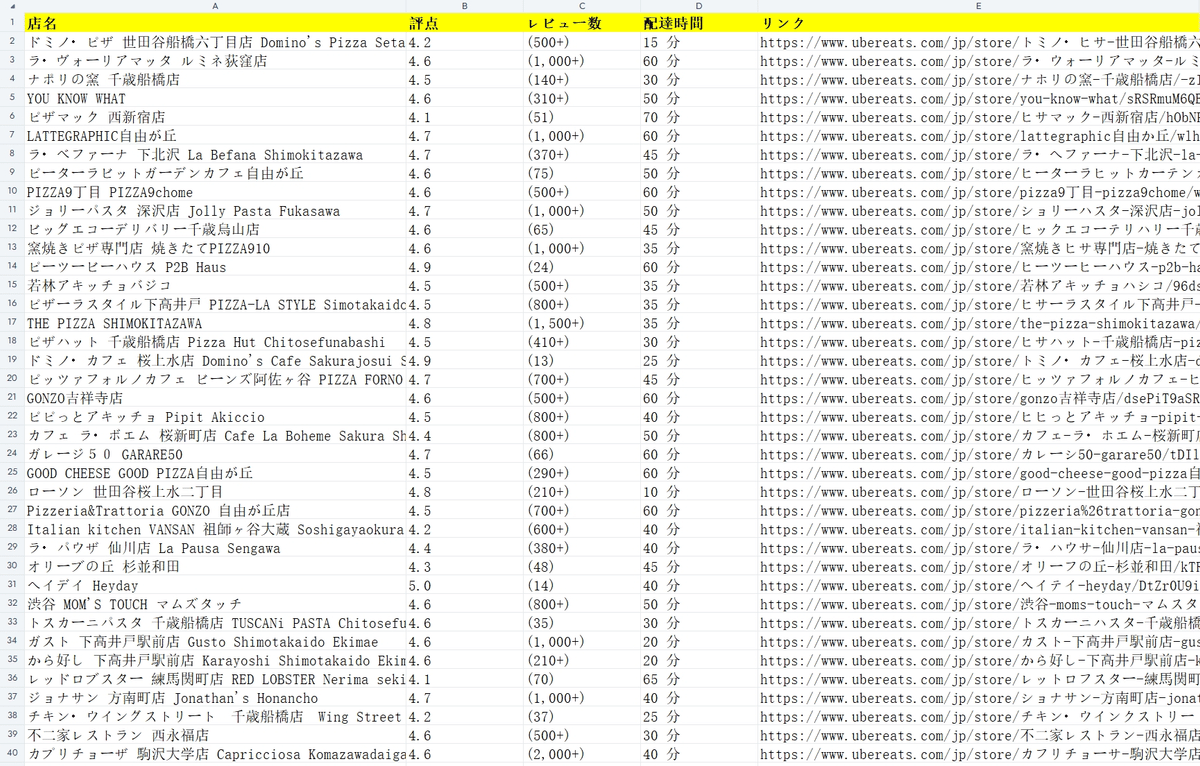Select the オリーブの丘 杉並和田 cell
1200x766 pixels.
point(215,566)
